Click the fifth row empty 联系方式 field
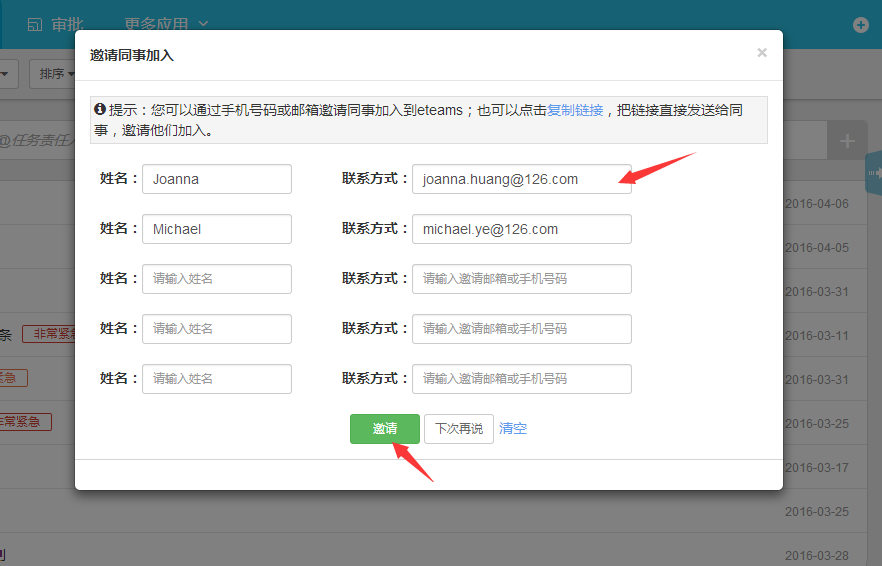 (522, 379)
